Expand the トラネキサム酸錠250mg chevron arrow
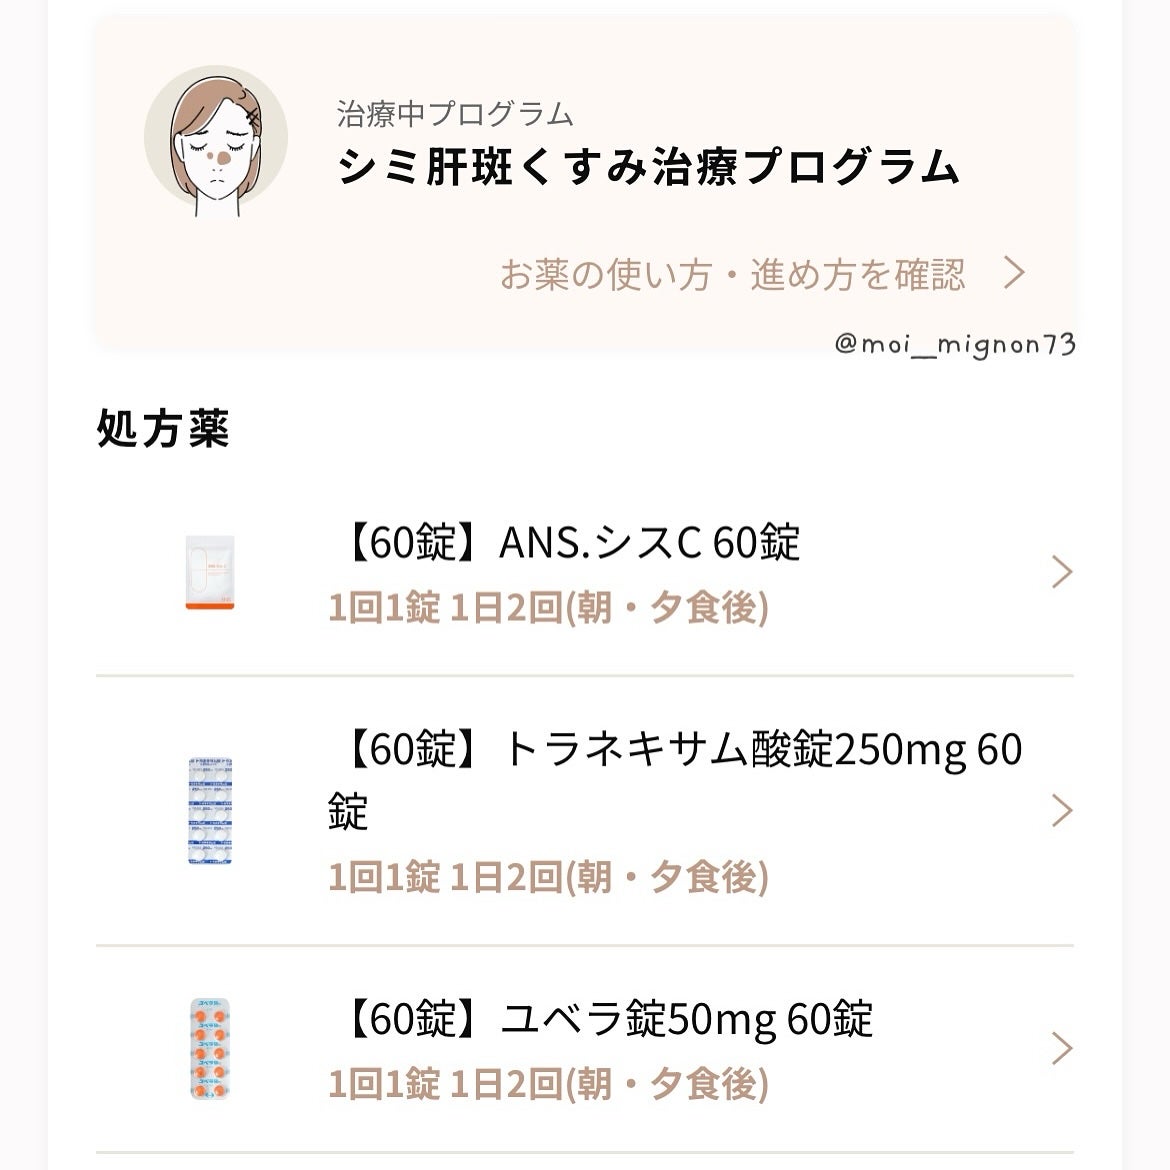 pos(1062,810)
